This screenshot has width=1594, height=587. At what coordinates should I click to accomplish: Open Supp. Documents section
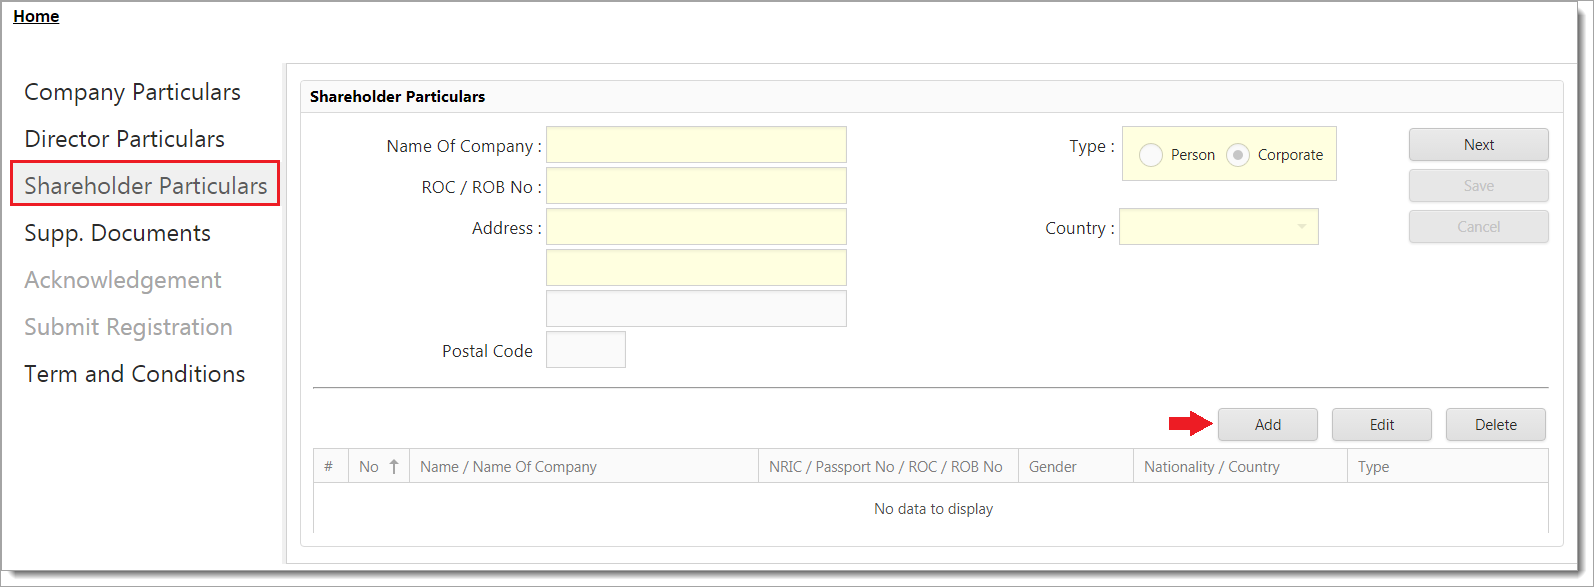117,233
